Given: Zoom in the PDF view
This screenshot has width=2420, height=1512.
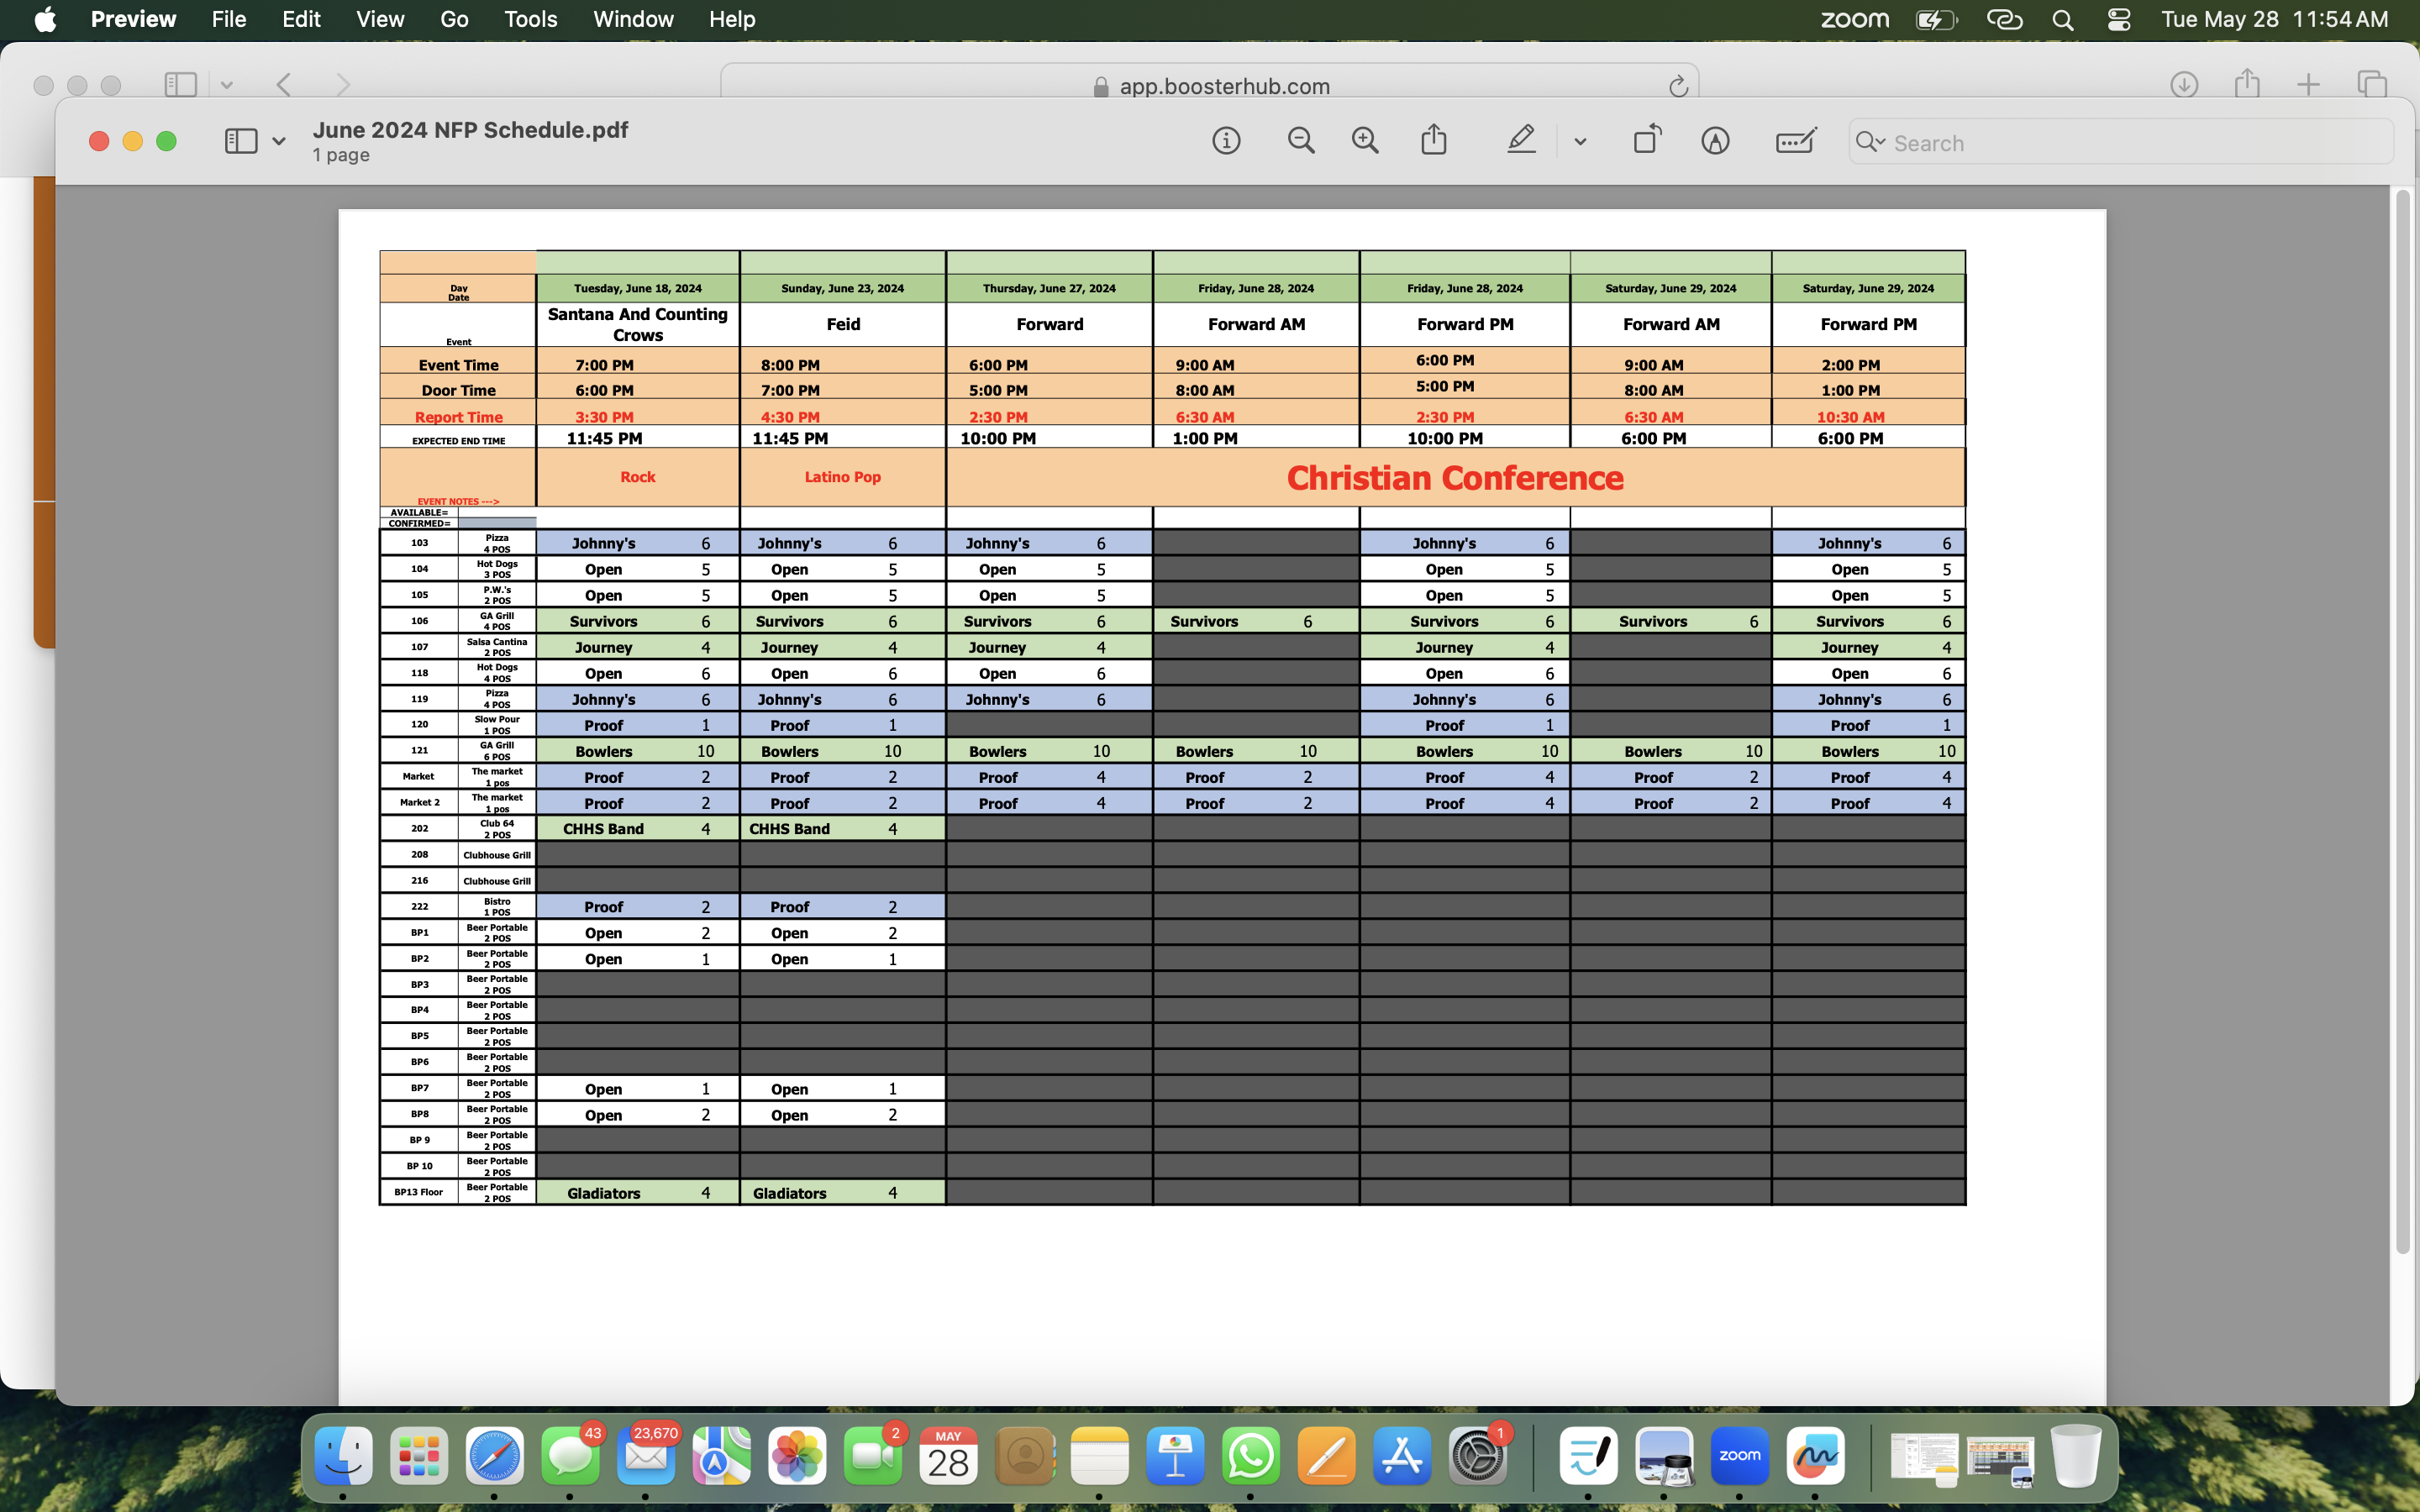Looking at the screenshot, I should 1365,141.
